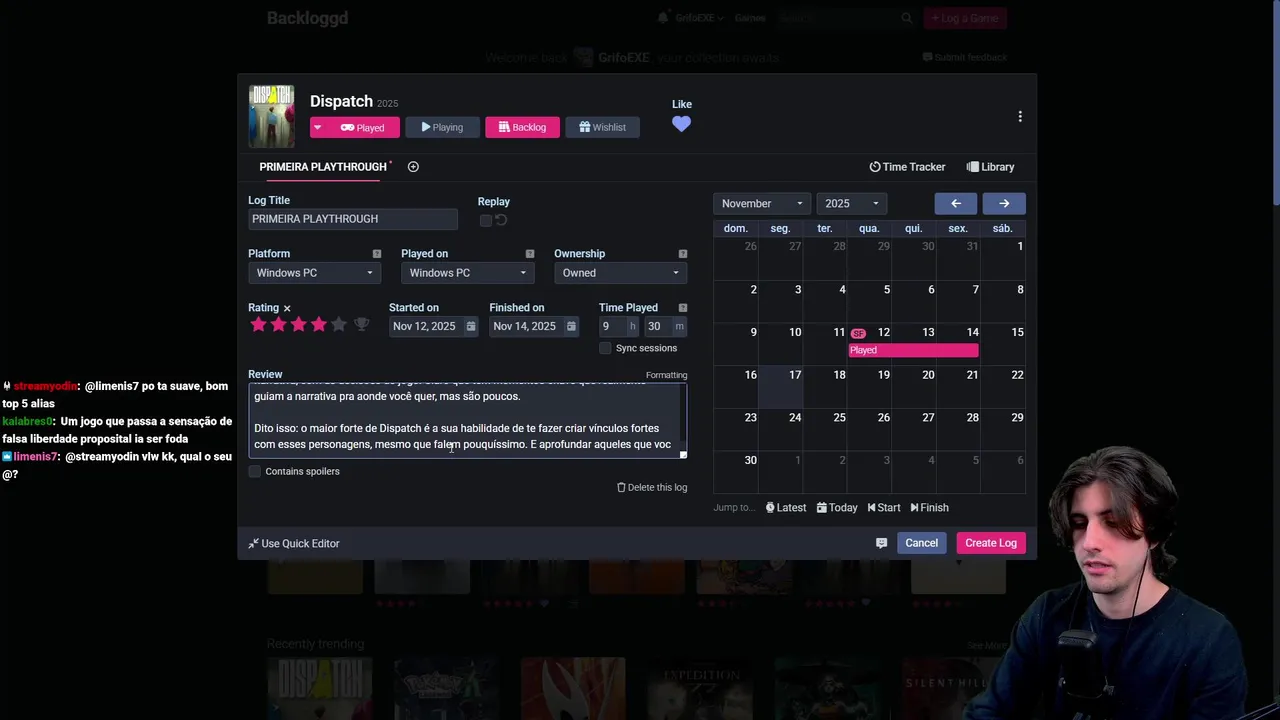The width and height of the screenshot is (1280, 720).
Task: Open the Formatting help link
Action: pyautogui.click(x=666, y=375)
